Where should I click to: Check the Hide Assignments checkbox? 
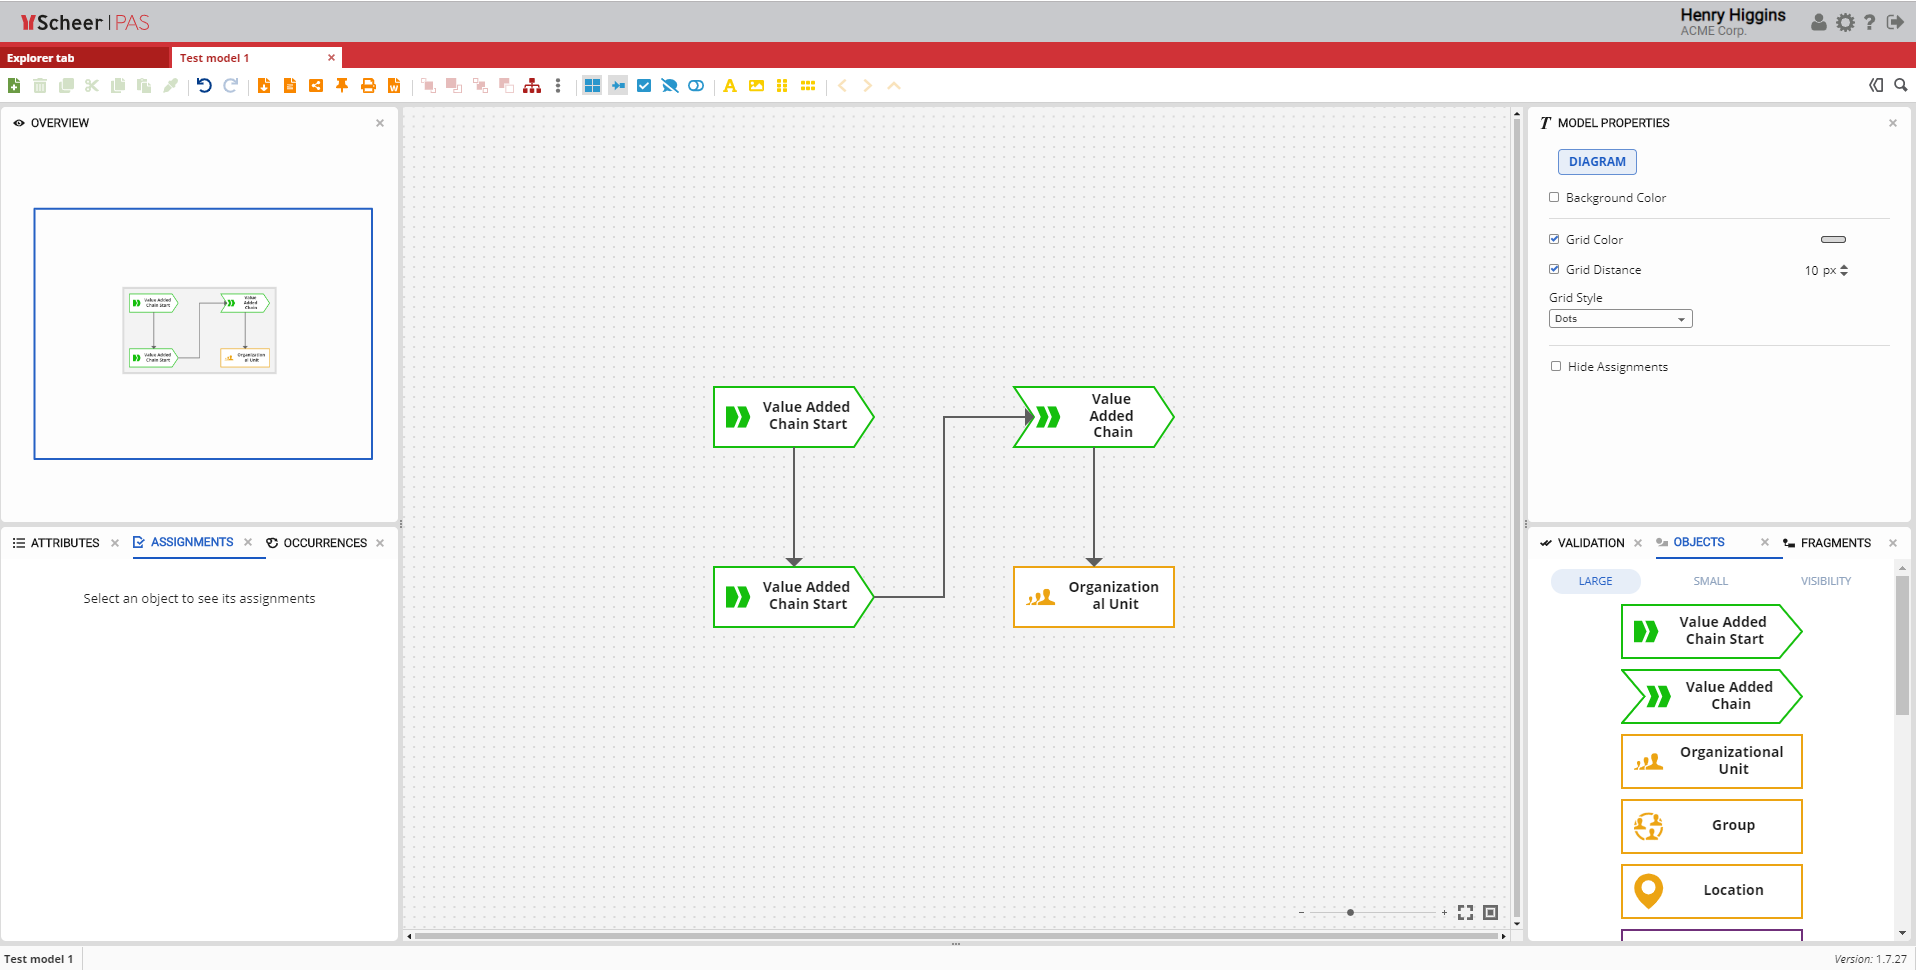point(1556,367)
